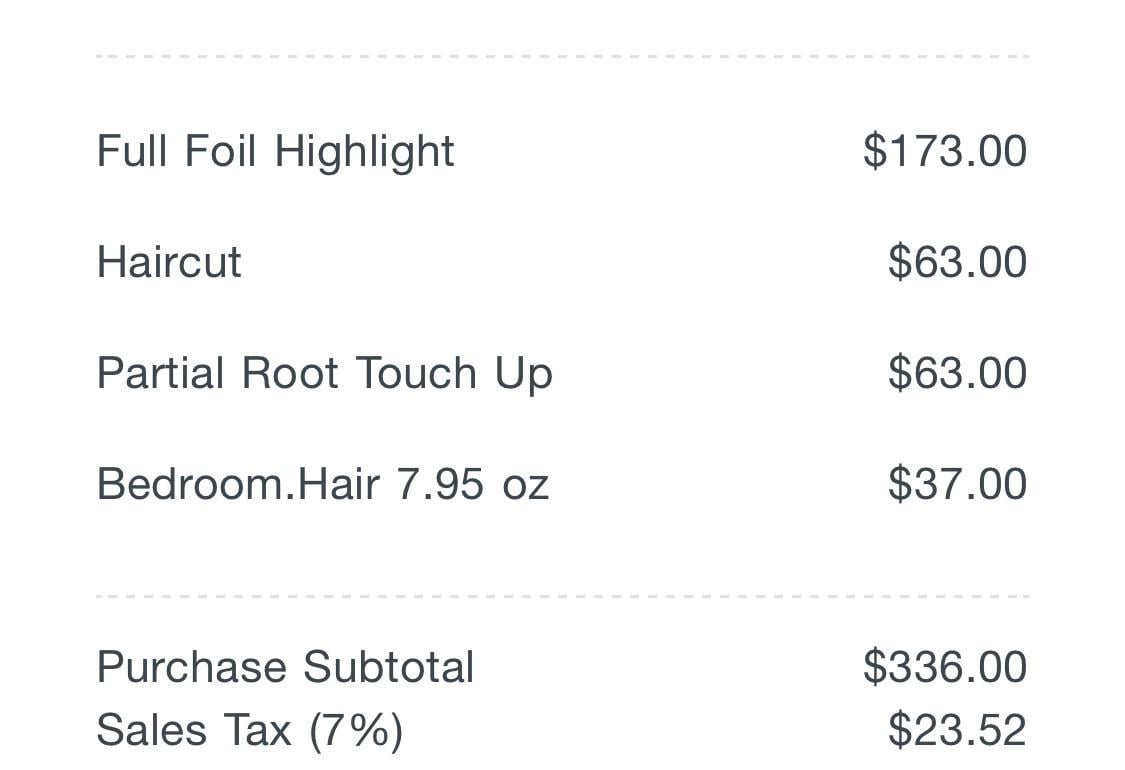Click the word Highlight in first item

(364, 152)
